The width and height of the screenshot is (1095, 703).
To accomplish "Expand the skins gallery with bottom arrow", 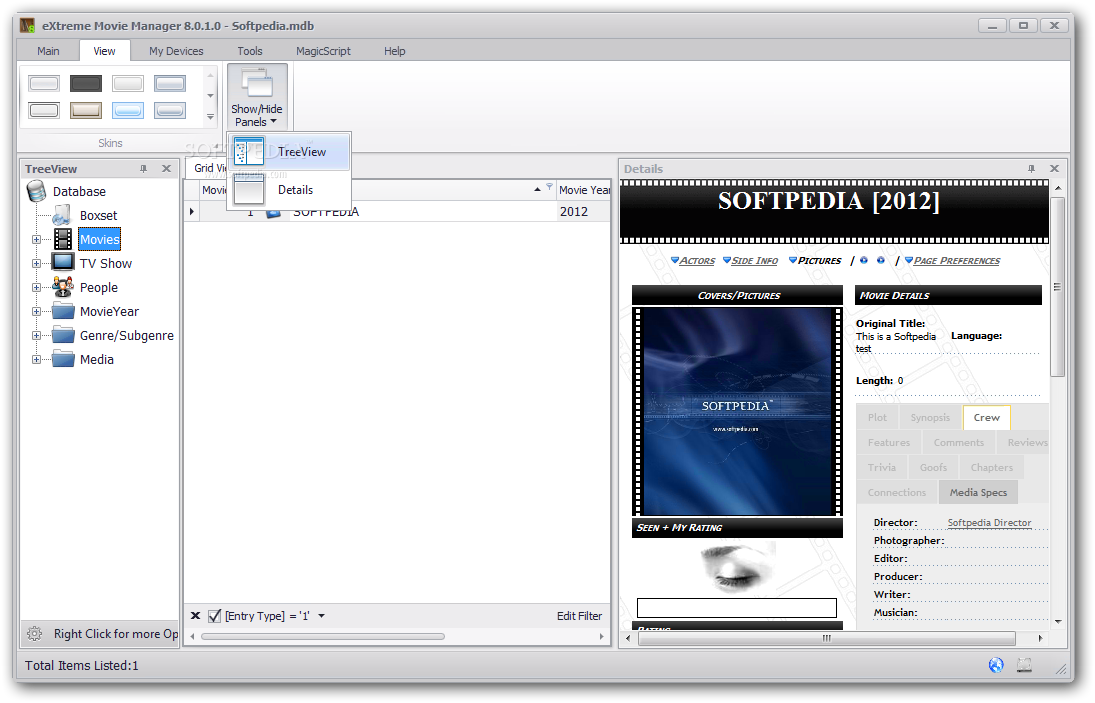I will pyautogui.click(x=210, y=117).
